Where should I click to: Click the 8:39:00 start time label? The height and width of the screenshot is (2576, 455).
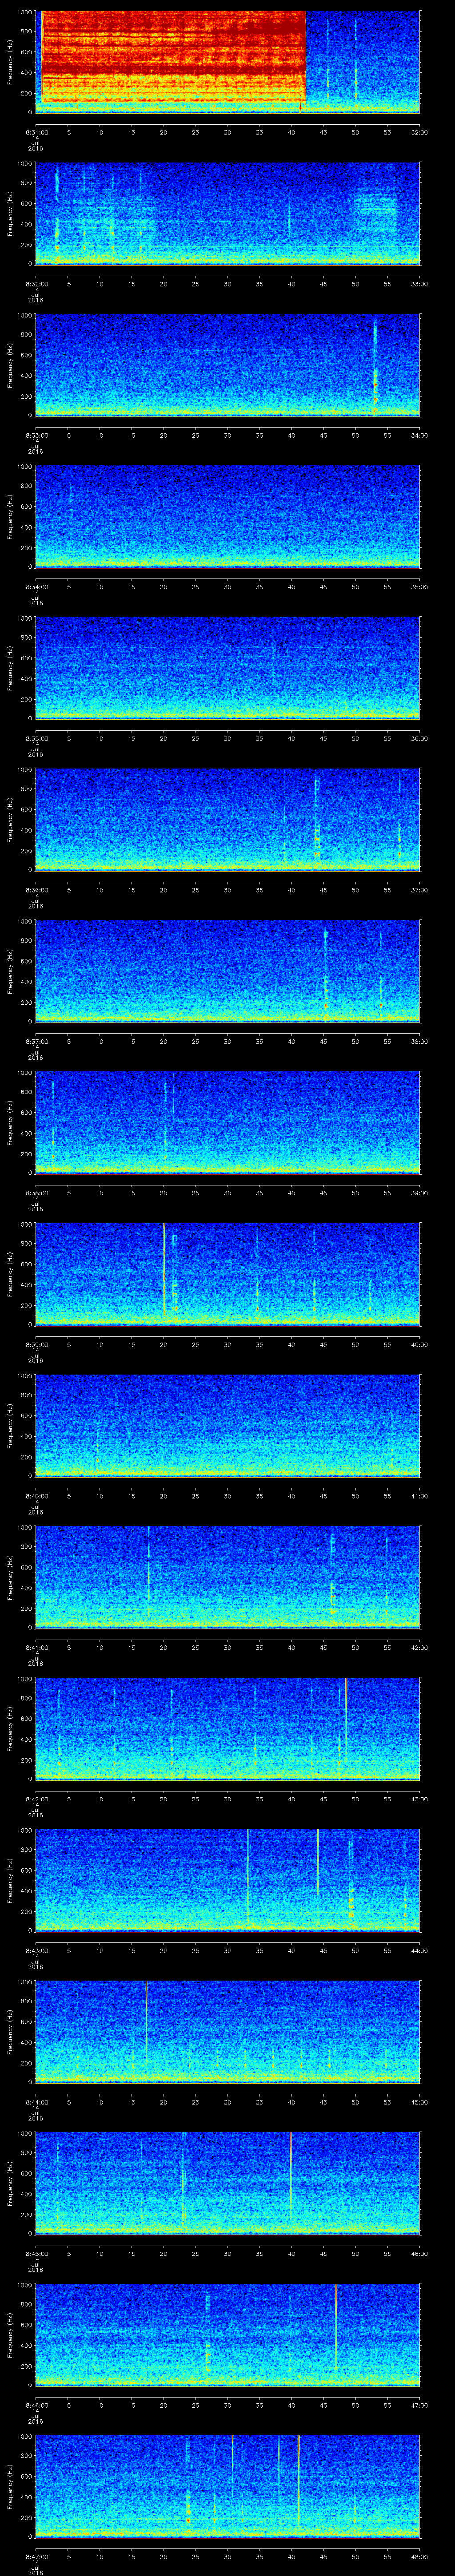pos(36,1344)
